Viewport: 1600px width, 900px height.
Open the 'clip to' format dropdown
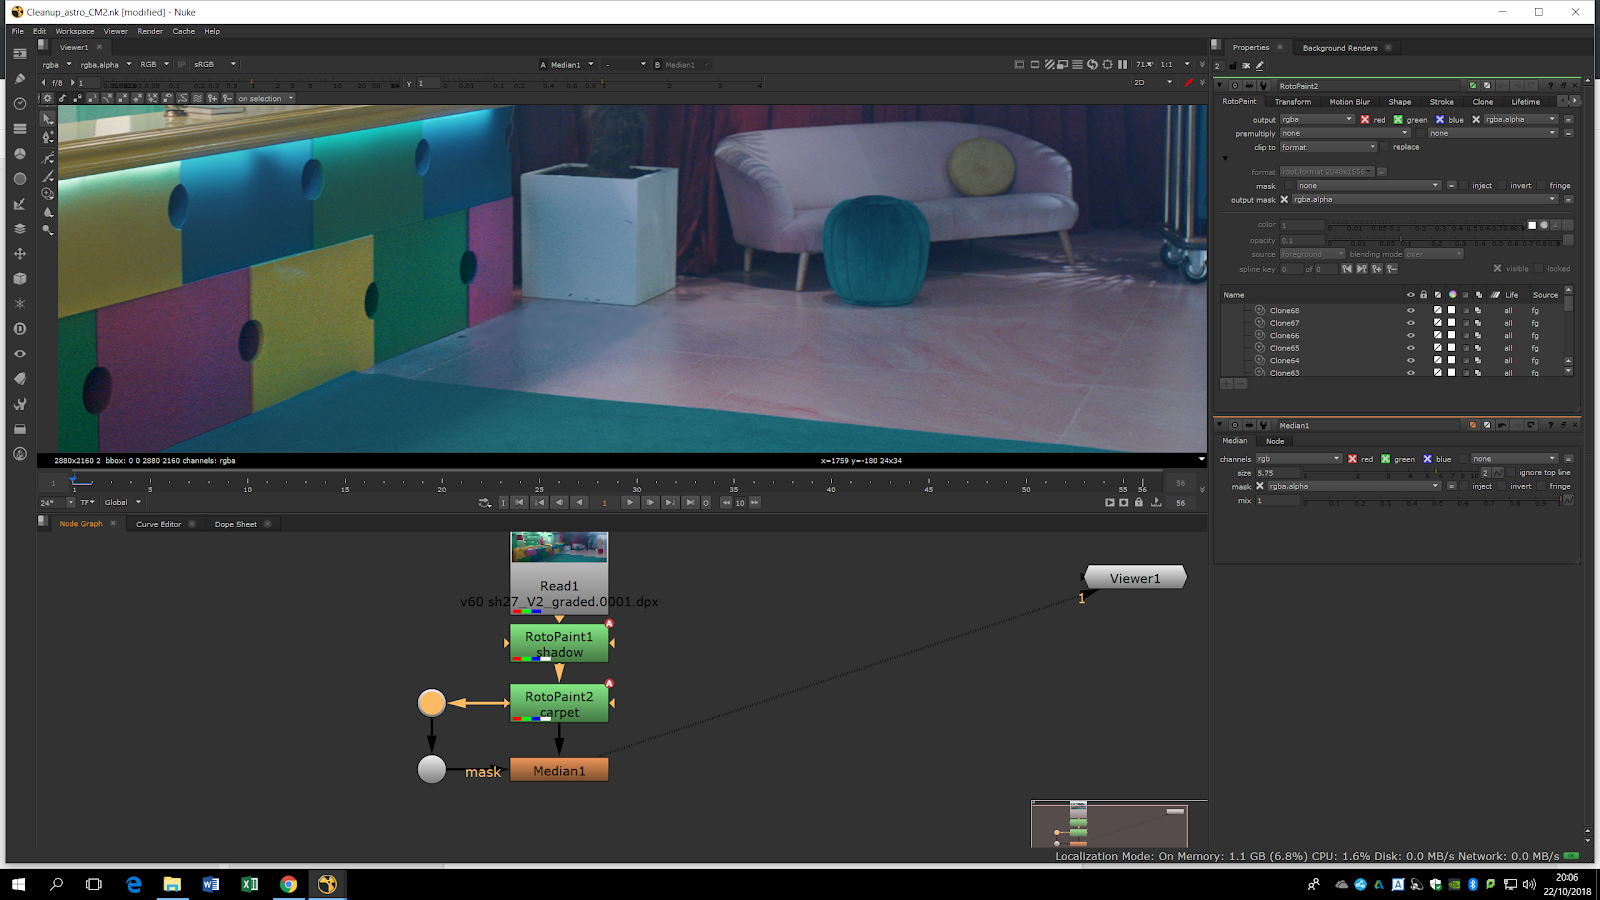point(1329,148)
